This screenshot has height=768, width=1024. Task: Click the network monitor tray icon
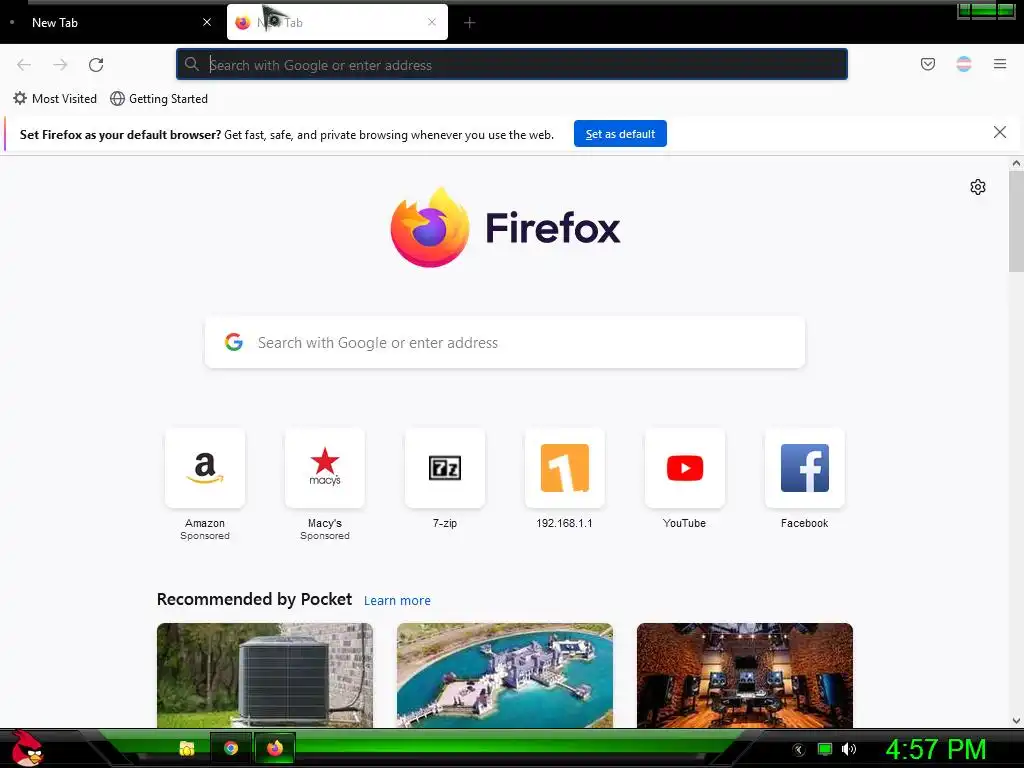pyautogui.click(x=825, y=749)
